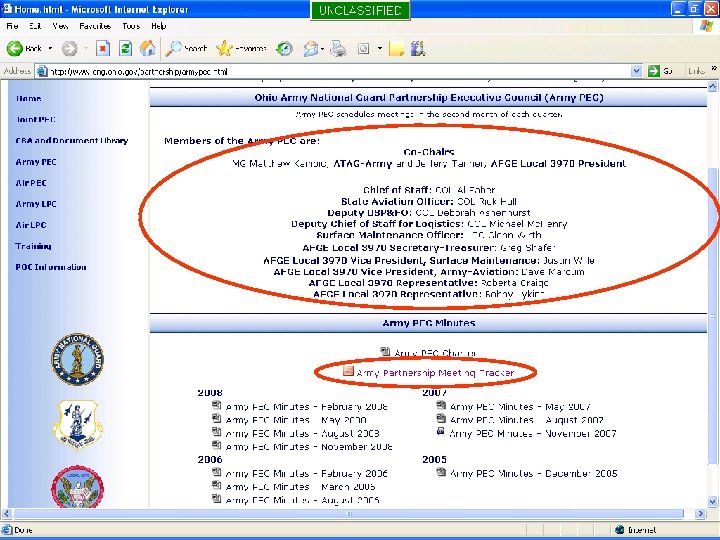720x540 pixels.
Task: Click document icon beside February 2006 minutes
Action: (217, 472)
